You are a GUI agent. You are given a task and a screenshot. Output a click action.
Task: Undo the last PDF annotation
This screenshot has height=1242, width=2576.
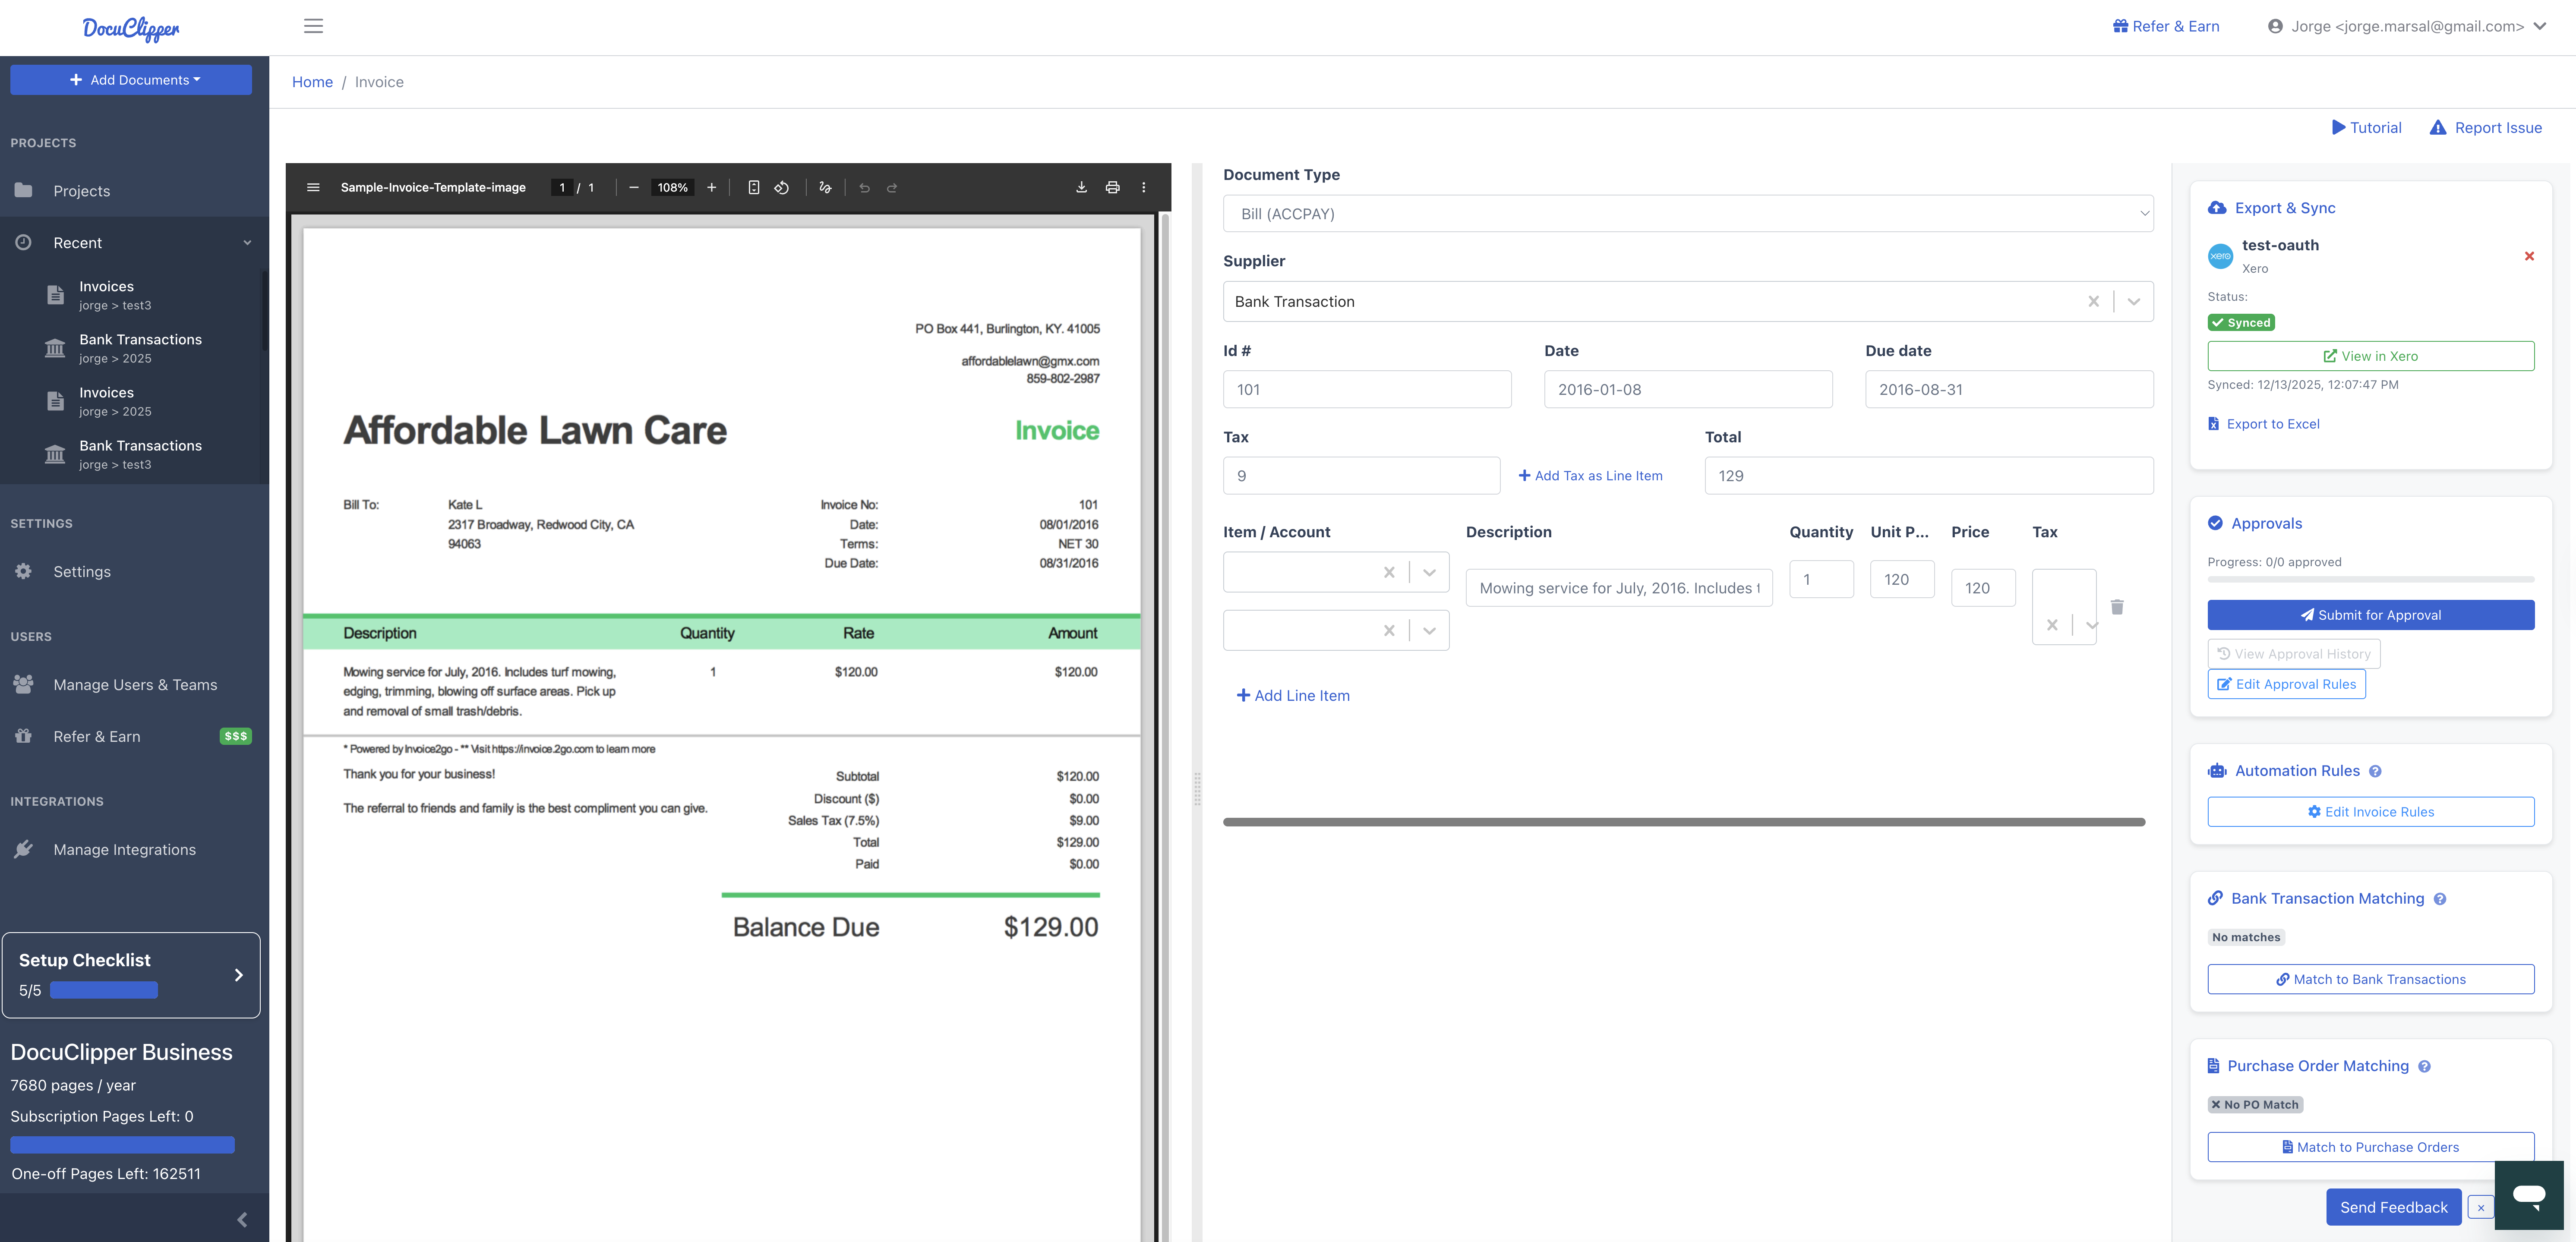[x=865, y=188]
